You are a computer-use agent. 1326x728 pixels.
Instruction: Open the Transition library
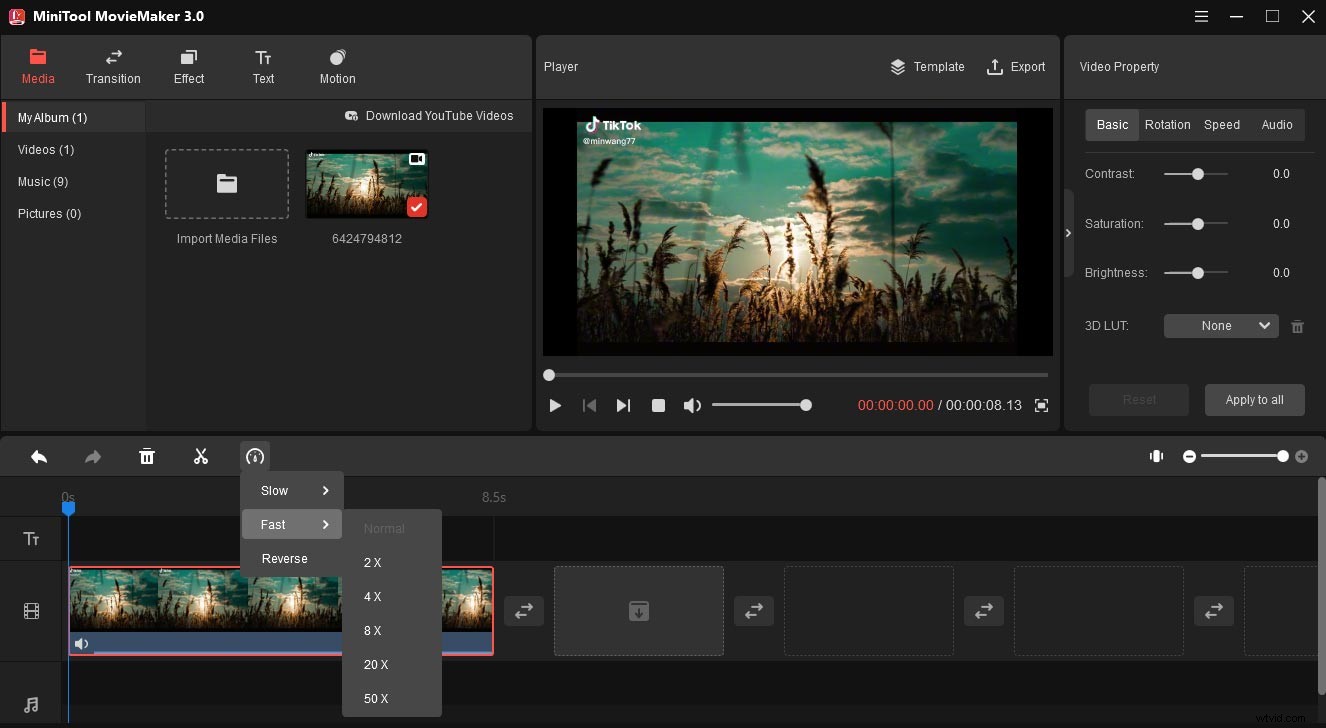pyautogui.click(x=113, y=67)
